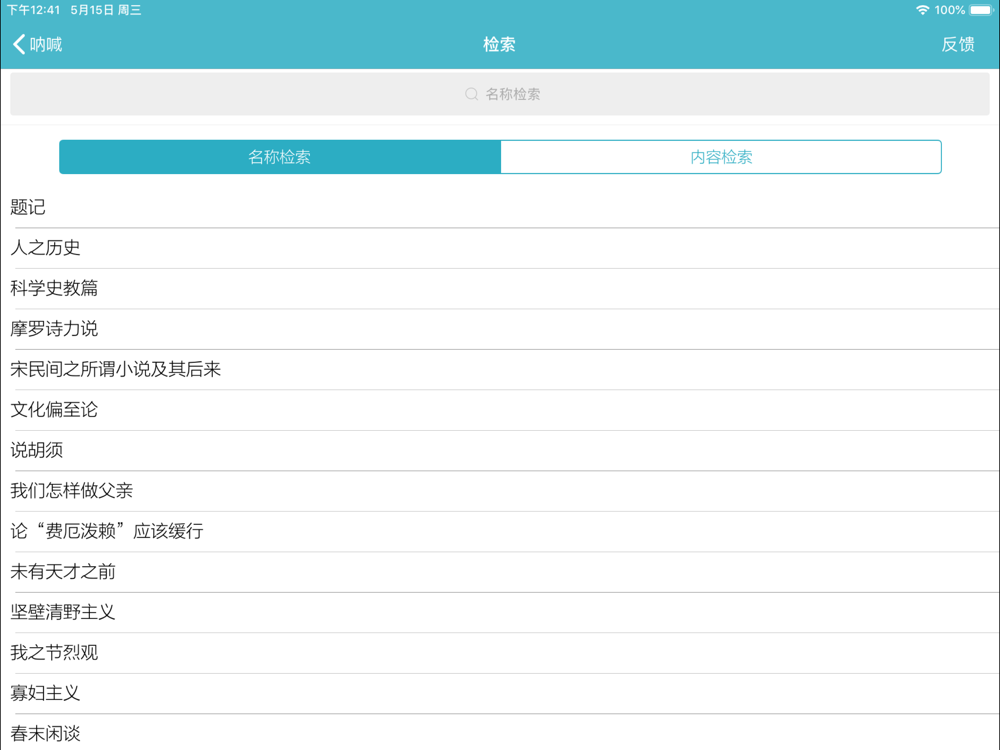Viewport: 1000px width, 750px height.
Task: Switch to 内容检索 tab
Action: [x=721, y=157]
